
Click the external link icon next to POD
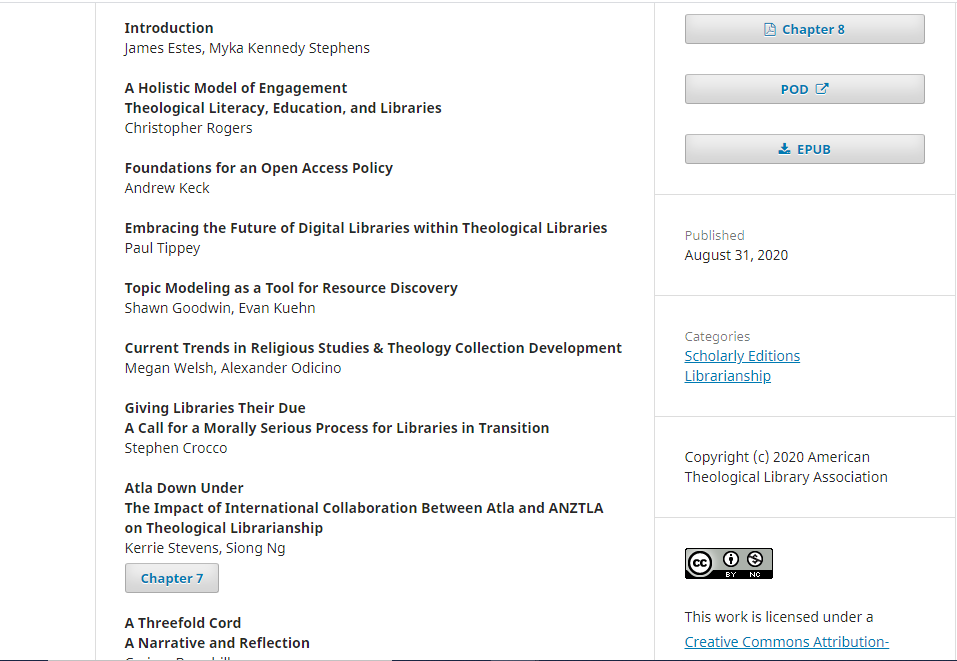(822, 88)
